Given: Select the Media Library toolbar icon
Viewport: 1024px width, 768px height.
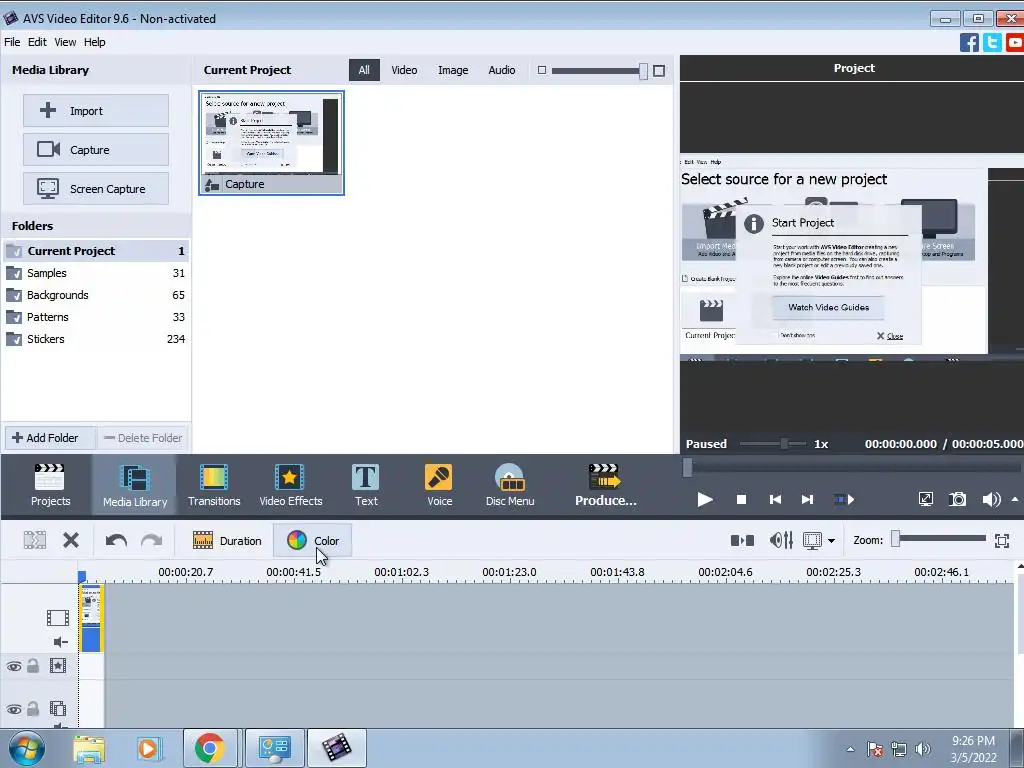Looking at the screenshot, I should (x=135, y=485).
